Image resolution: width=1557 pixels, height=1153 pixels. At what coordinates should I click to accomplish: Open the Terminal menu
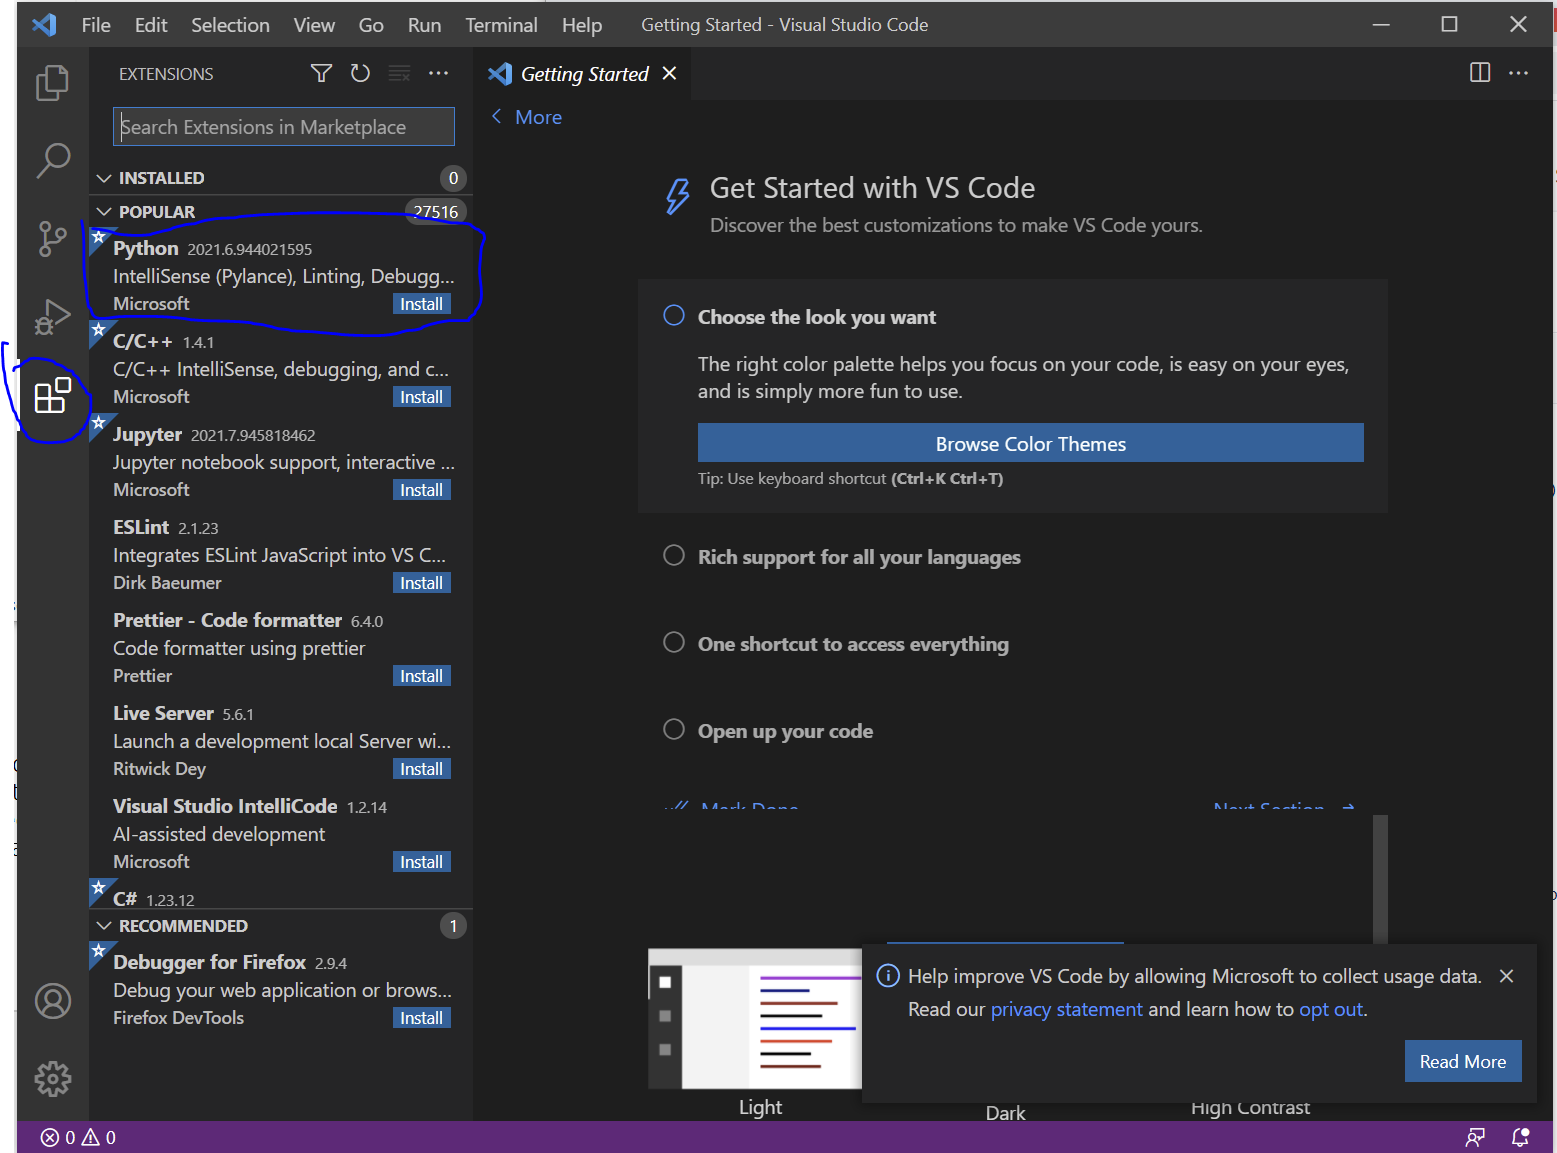pyautogui.click(x=501, y=25)
